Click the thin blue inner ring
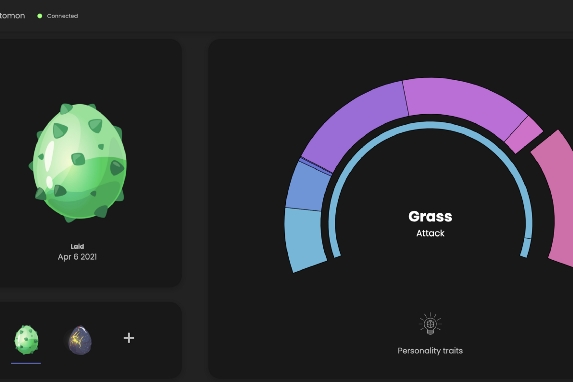Image resolution: width=573 pixels, height=382 pixels. pyautogui.click(x=430, y=125)
